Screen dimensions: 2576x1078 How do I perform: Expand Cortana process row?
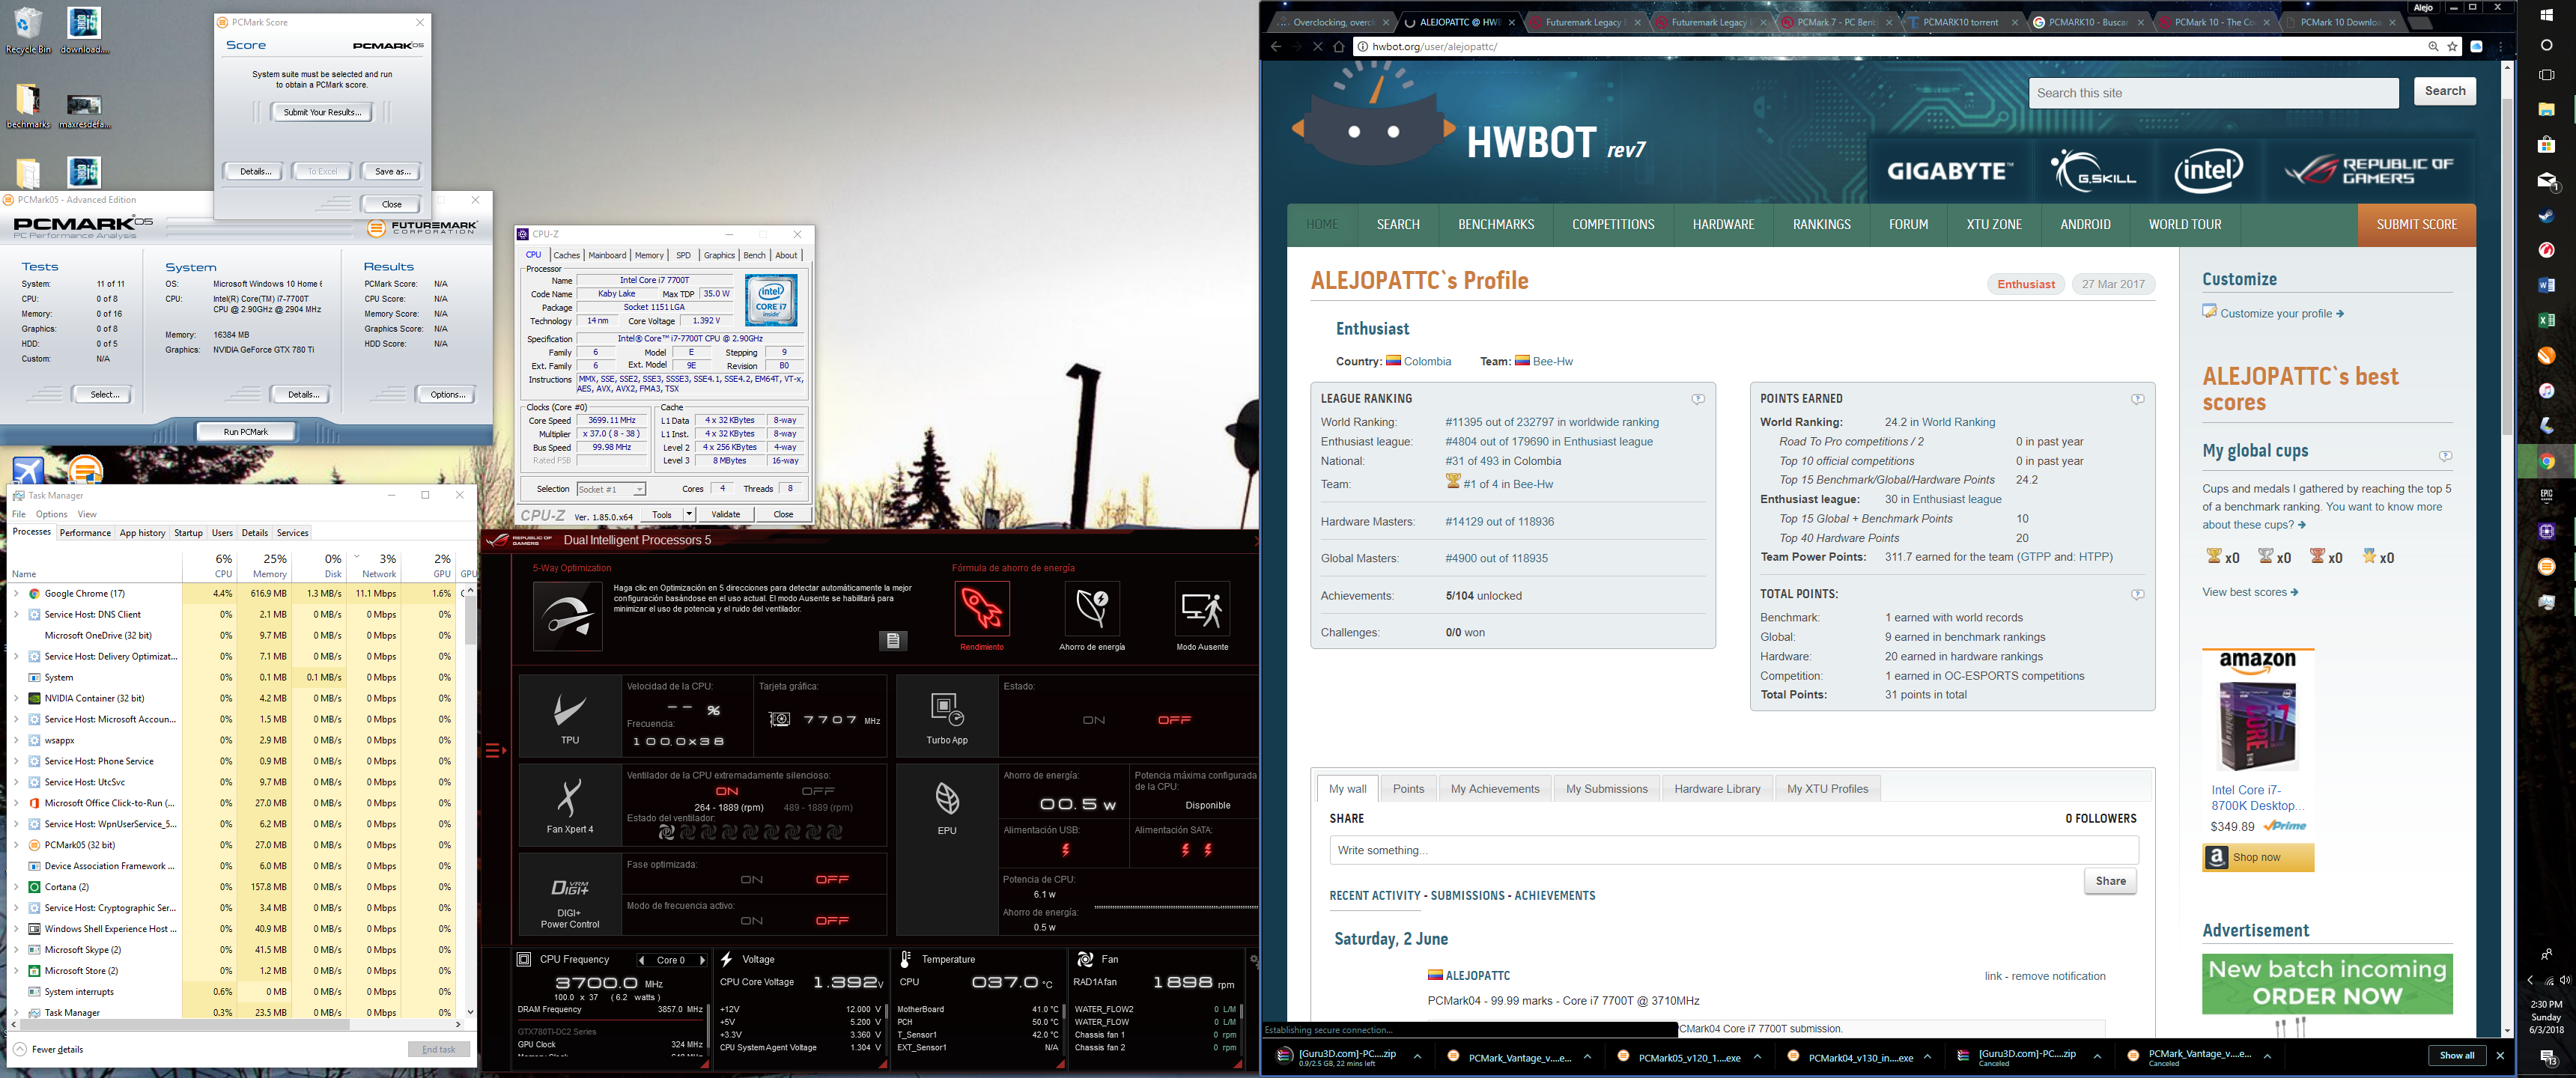click(x=16, y=887)
